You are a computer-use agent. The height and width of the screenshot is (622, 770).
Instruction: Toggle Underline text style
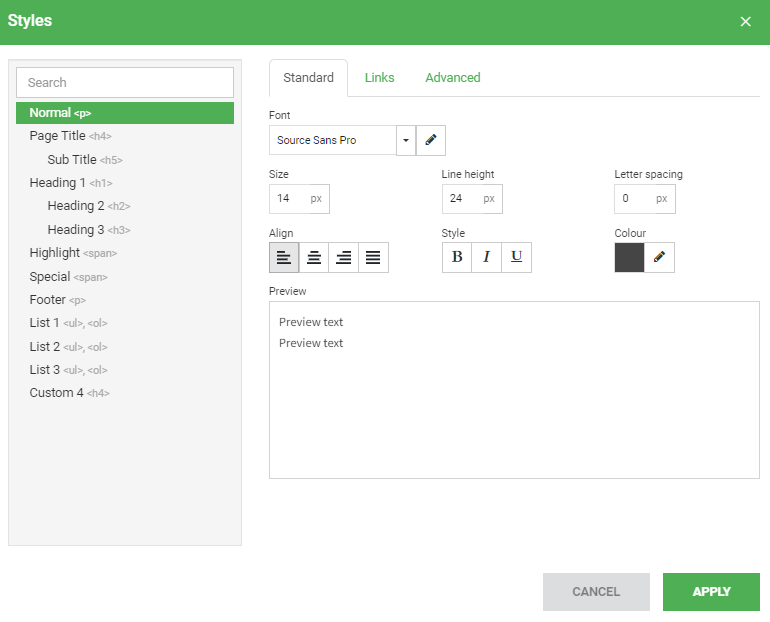click(x=516, y=257)
